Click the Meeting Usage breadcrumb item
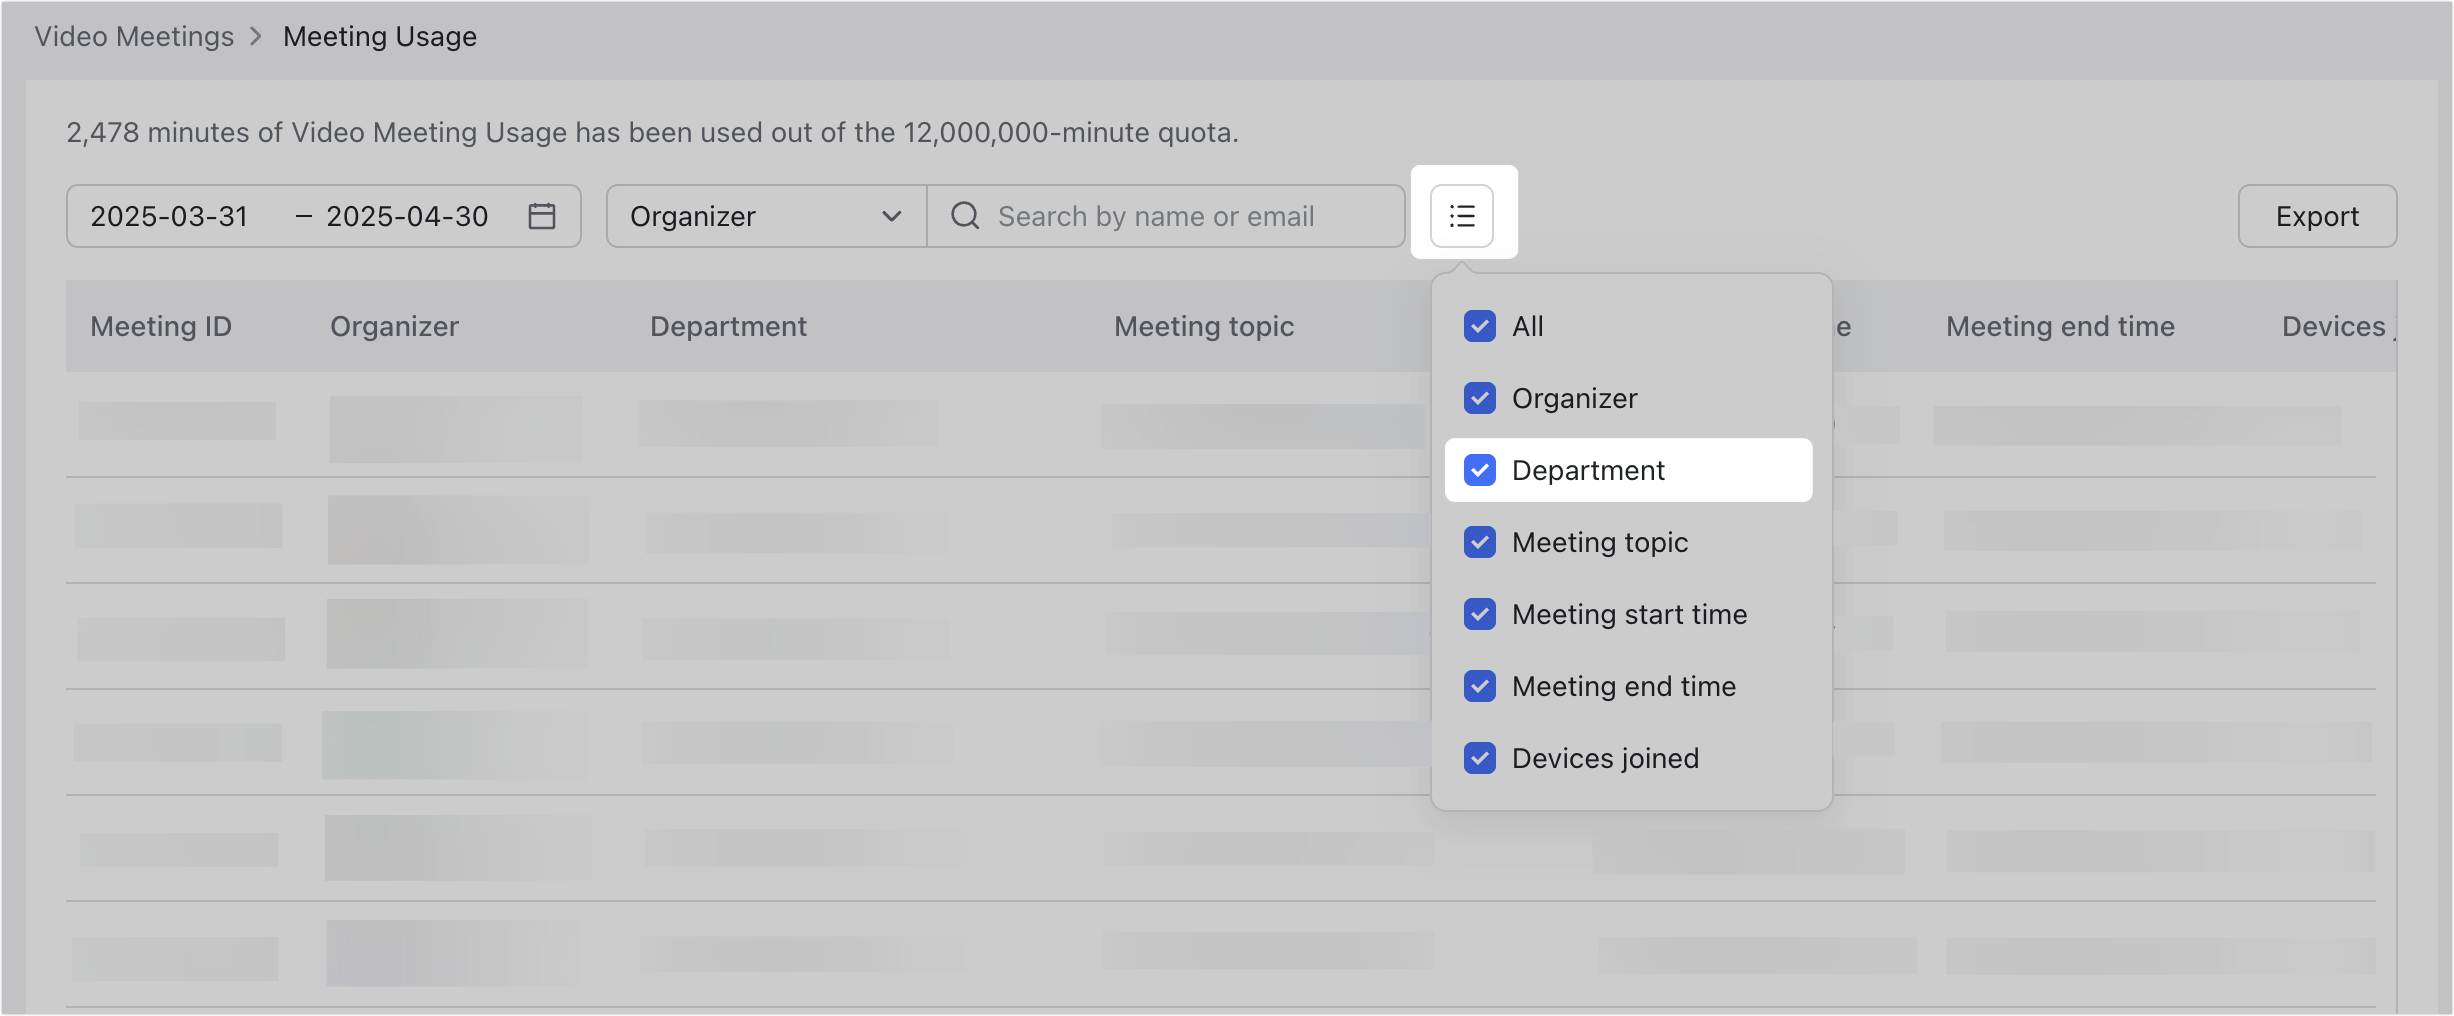Viewport: 2454px width, 1016px height. (x=380, y=36)
